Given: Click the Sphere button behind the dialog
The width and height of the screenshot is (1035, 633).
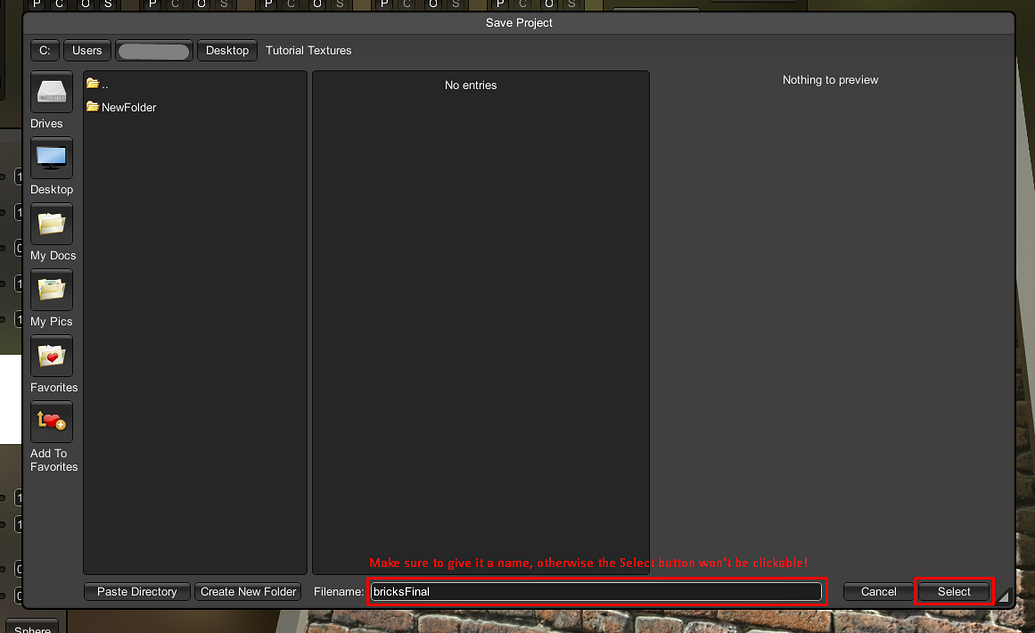Looking at the screenshot, I should pyautogui.click(x=32, y=627).
